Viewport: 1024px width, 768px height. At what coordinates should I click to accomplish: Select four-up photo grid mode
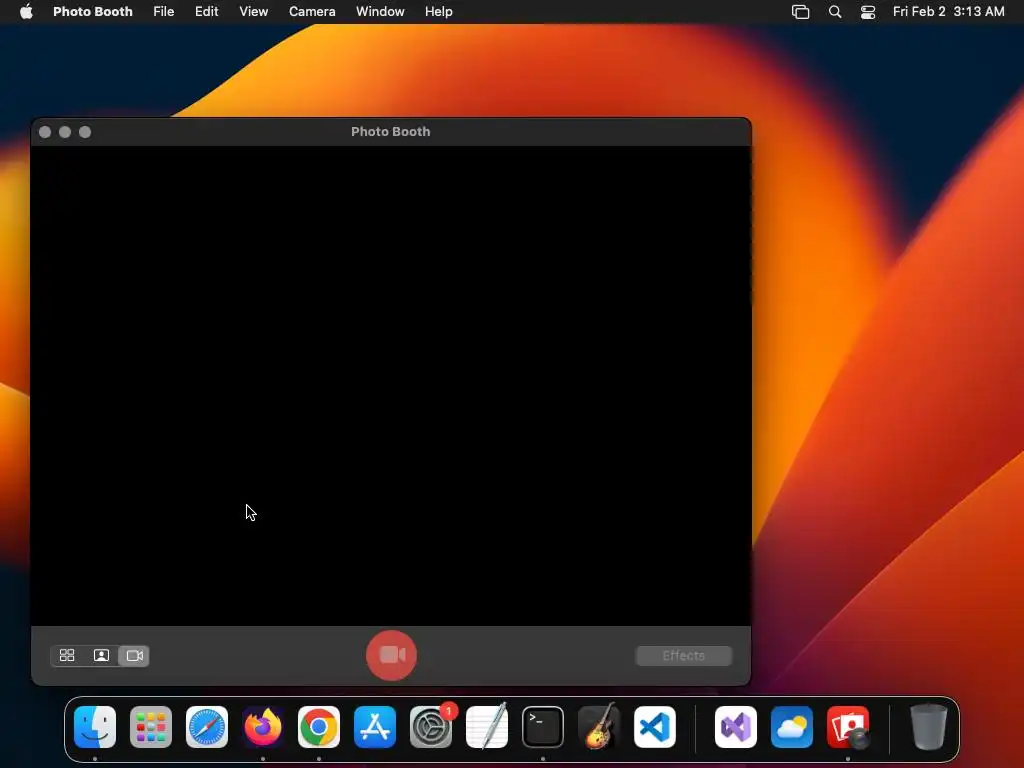pyautogui.click(x=67, y=655)
